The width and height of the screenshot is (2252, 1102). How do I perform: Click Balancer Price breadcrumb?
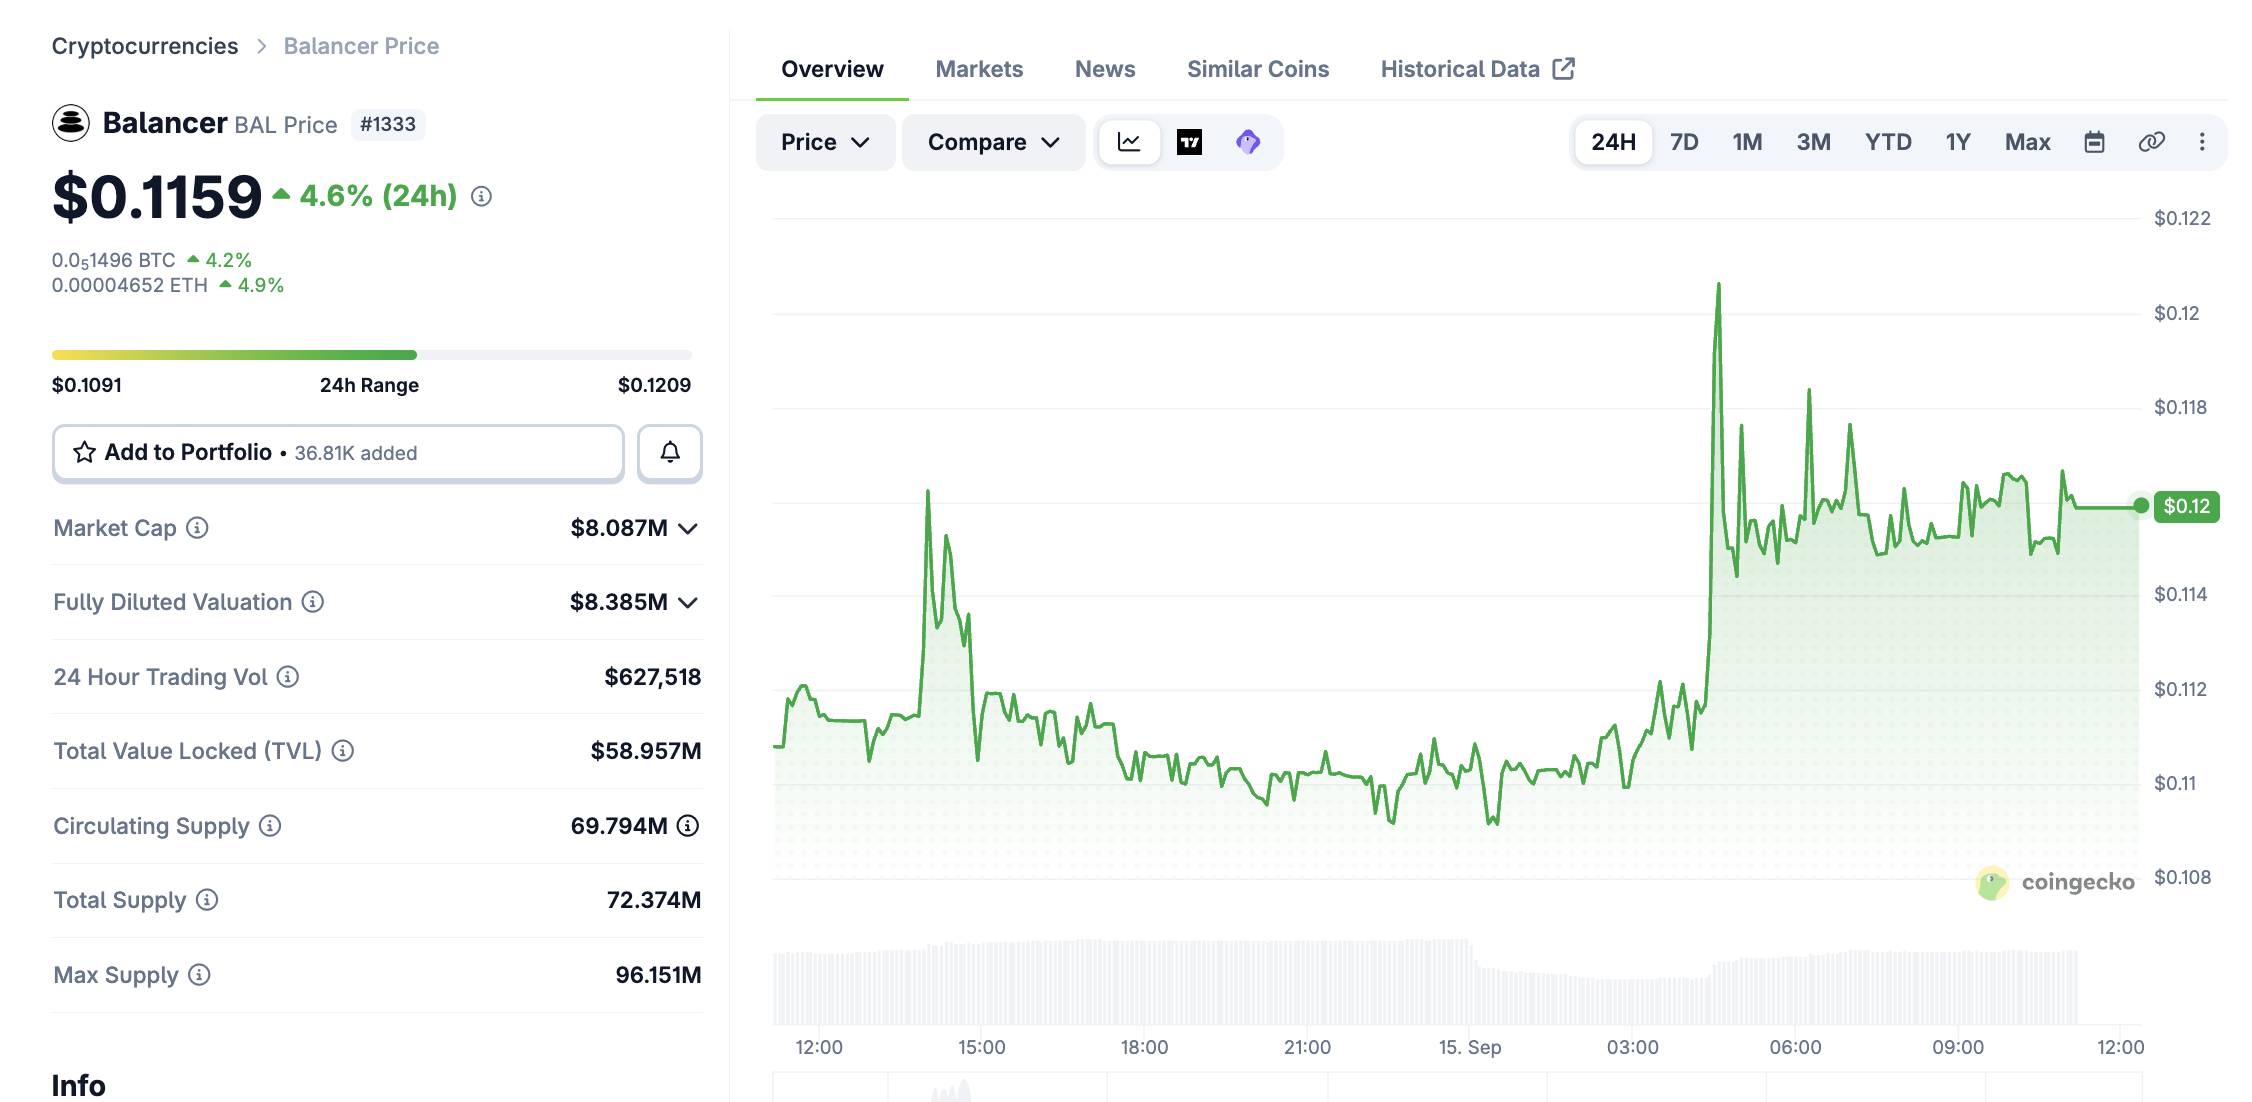pos(361,46)
